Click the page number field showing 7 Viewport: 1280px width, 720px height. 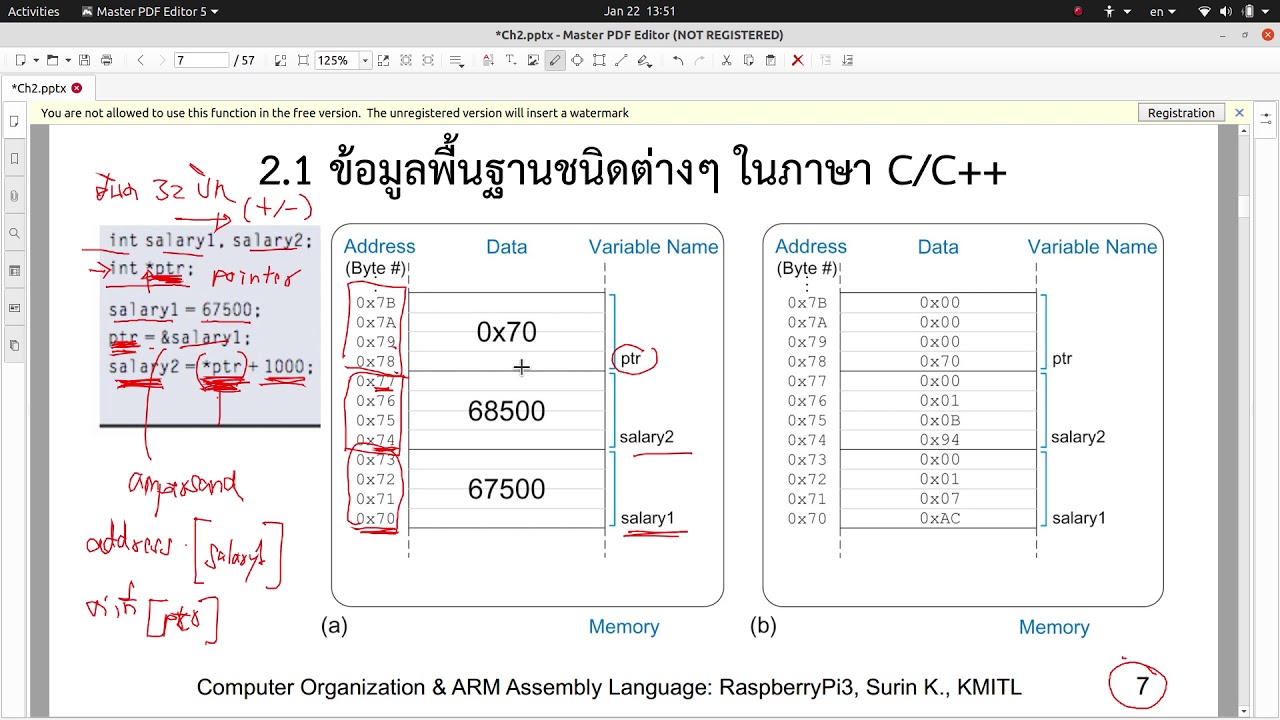[x=201, y=60]
